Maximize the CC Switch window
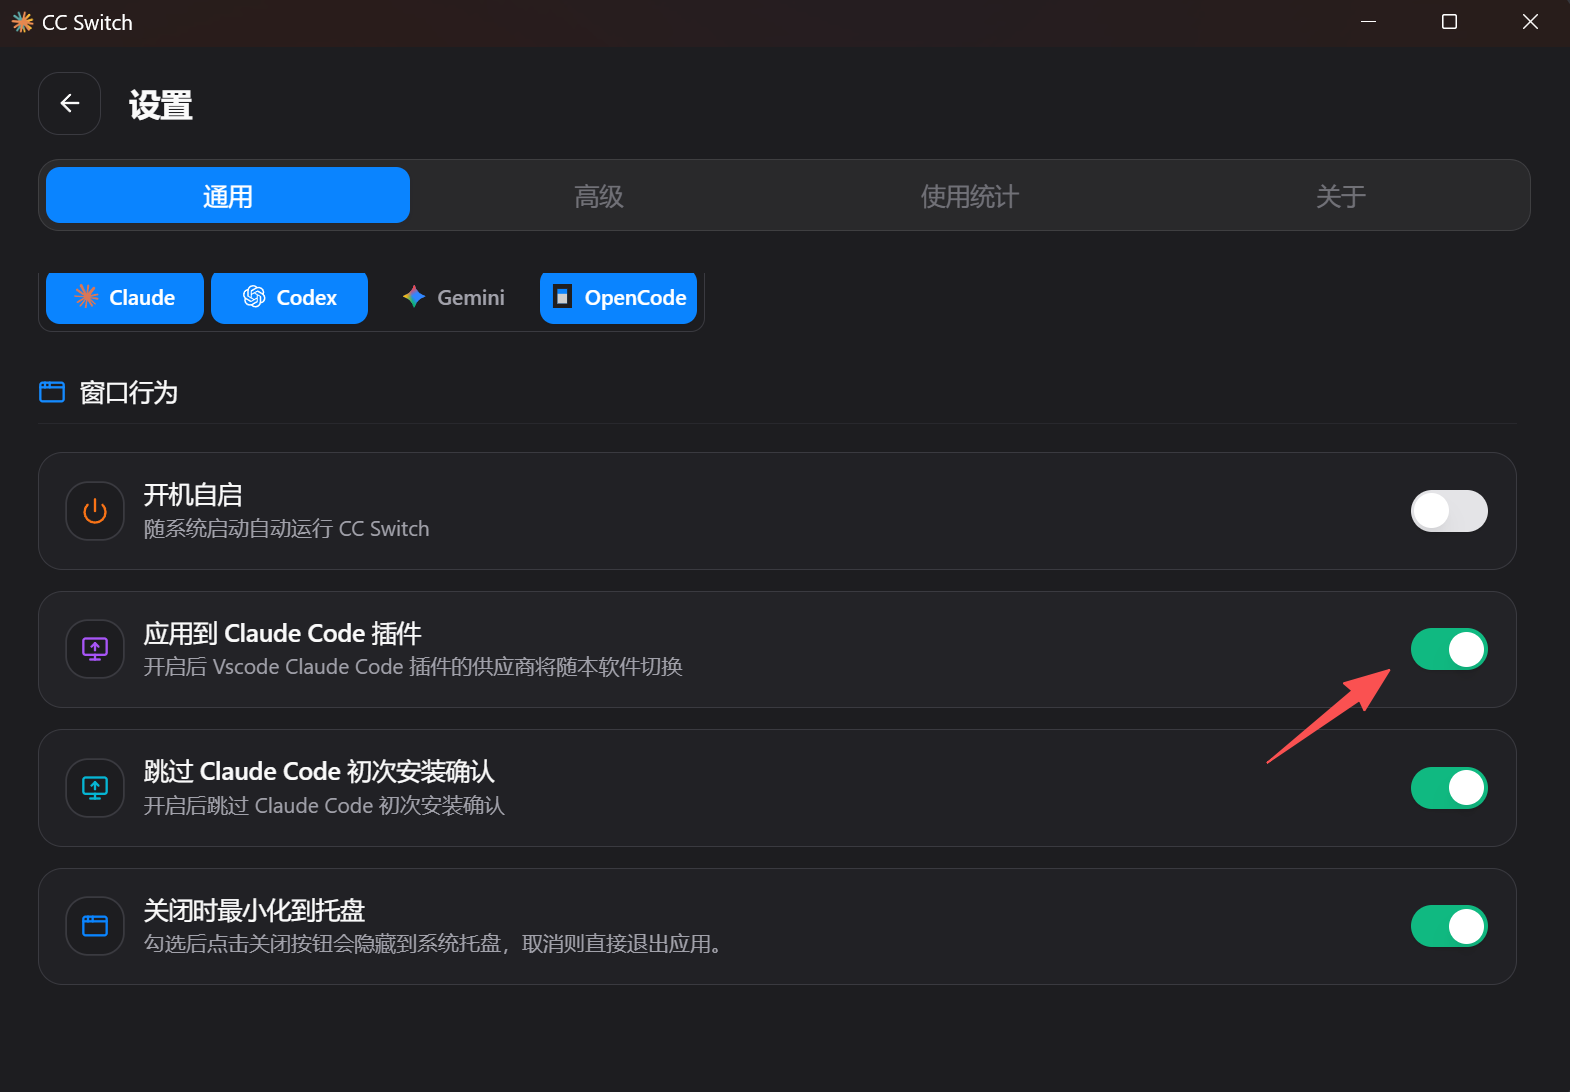The height and width of the screenshot is (1092, 1570). click(1449, 22)
